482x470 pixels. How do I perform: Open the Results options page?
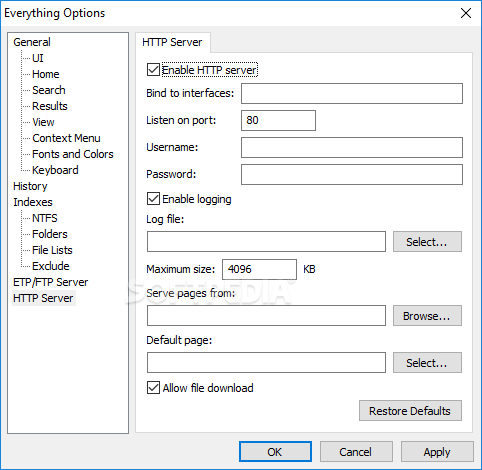pyautogui.click(x=50, y=106)
